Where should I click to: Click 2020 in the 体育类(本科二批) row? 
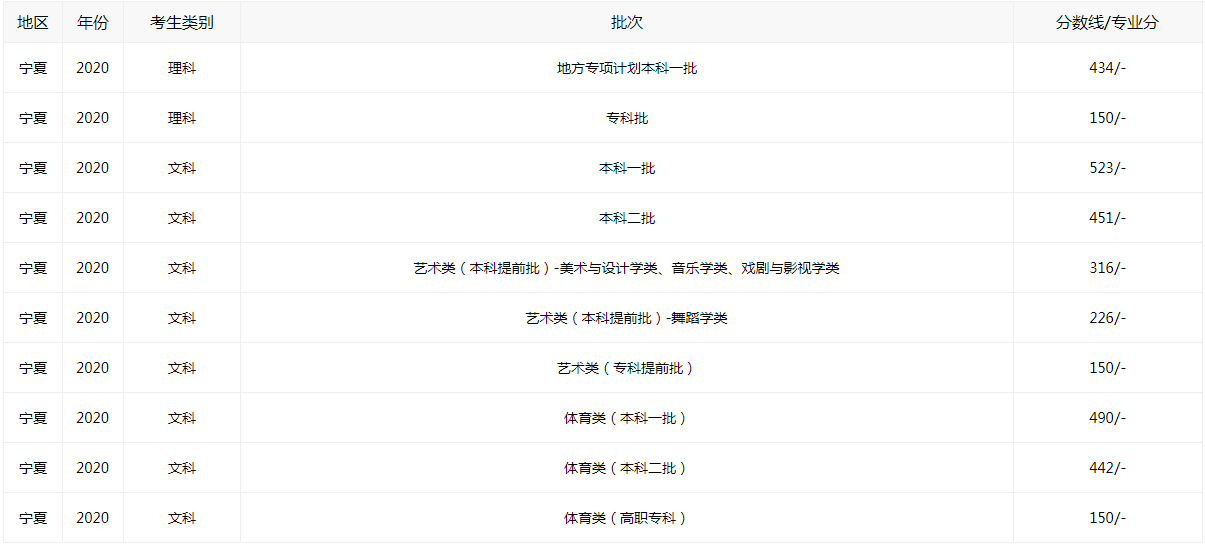coord(92,468)
